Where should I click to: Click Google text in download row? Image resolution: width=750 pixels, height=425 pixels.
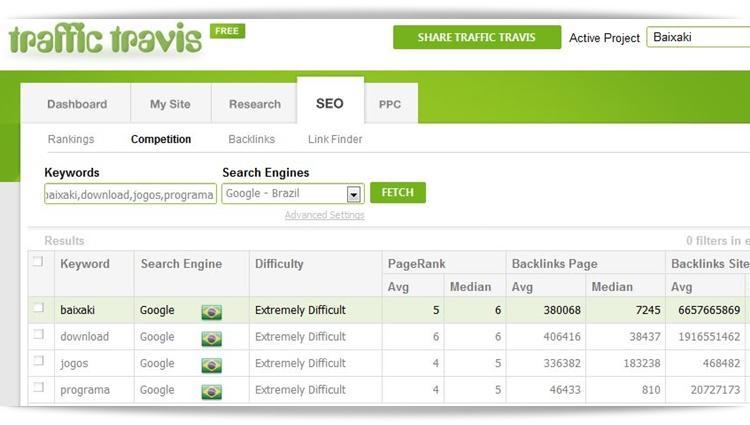point(157,337)
